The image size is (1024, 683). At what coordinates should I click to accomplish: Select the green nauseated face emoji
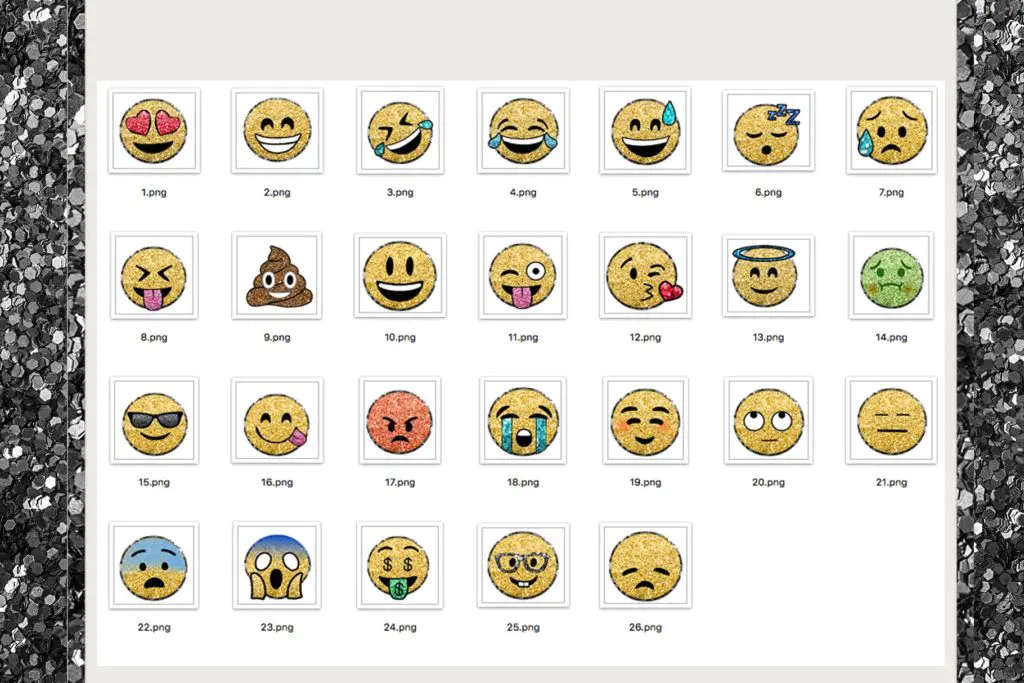(x=891, y=277)
